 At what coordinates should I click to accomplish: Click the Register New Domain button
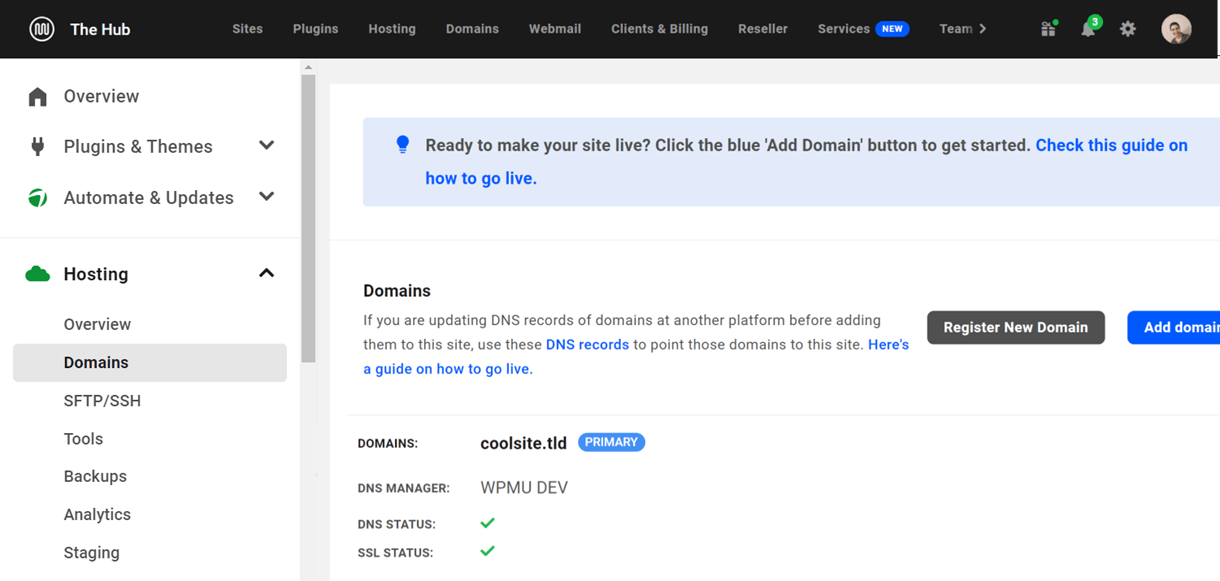tap(1016, 327)
